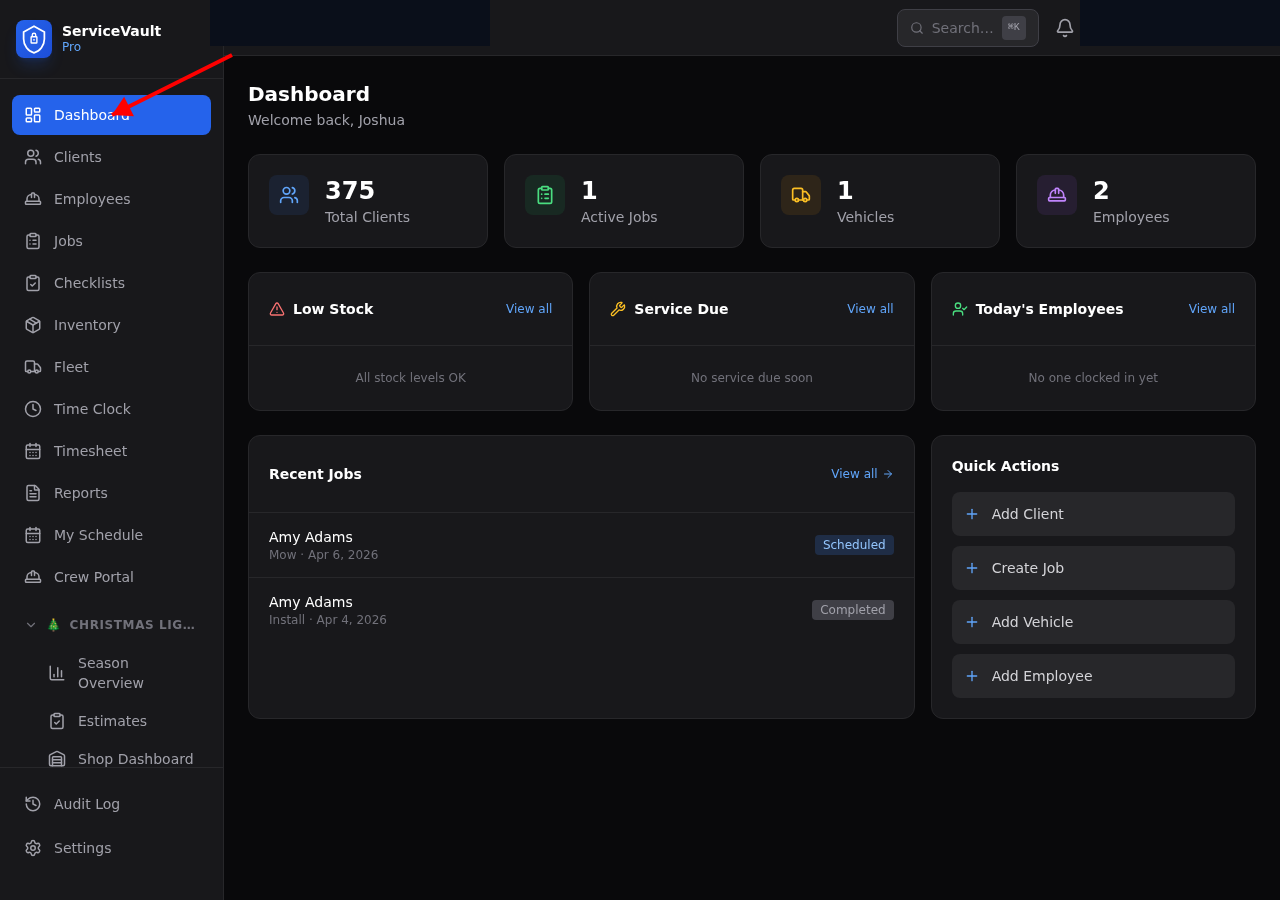
Task: Open the Inventory section from the sidebar
Action: [x=87, y=325]
